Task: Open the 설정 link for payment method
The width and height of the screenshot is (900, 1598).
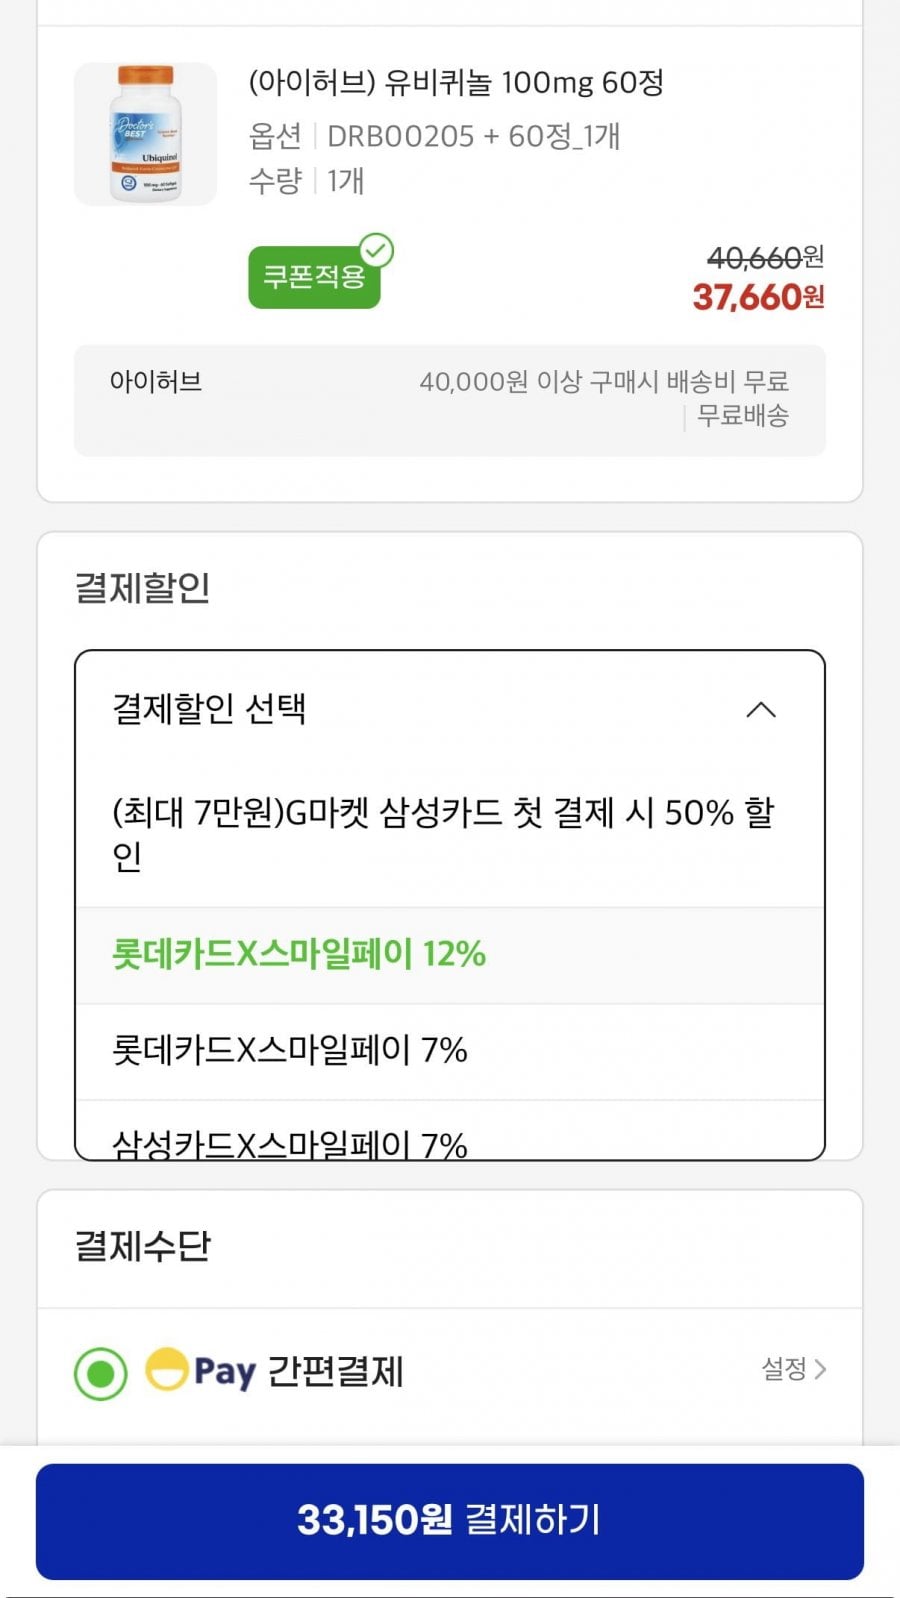Action: 785,1368
